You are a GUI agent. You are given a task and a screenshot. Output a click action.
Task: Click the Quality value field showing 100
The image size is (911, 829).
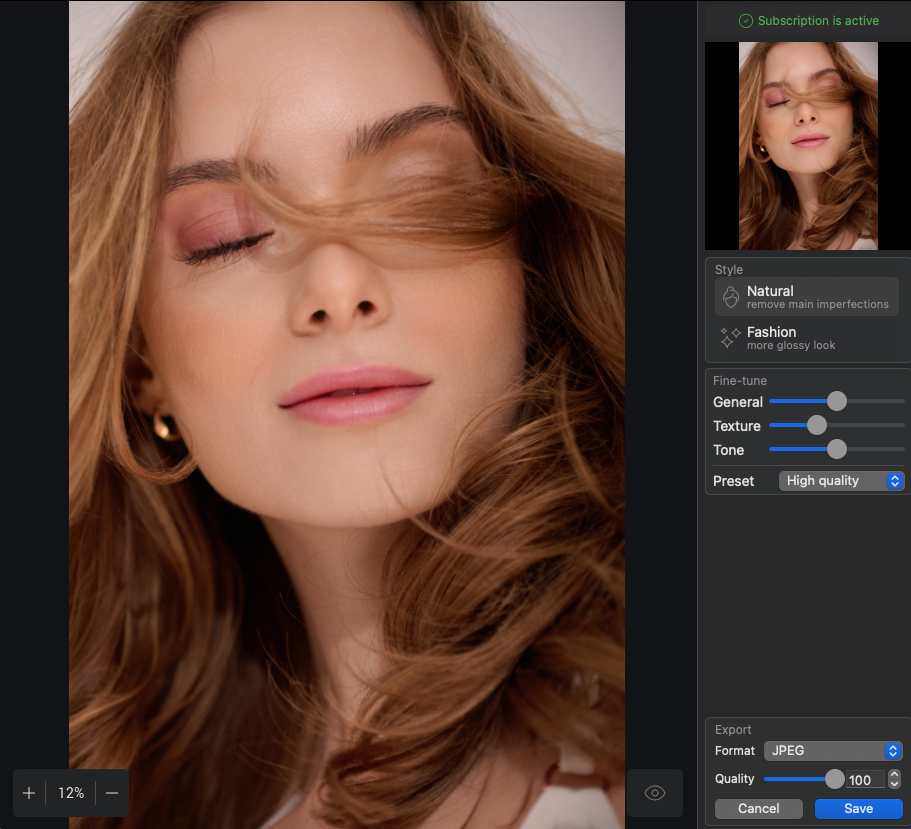coord(864,780)
